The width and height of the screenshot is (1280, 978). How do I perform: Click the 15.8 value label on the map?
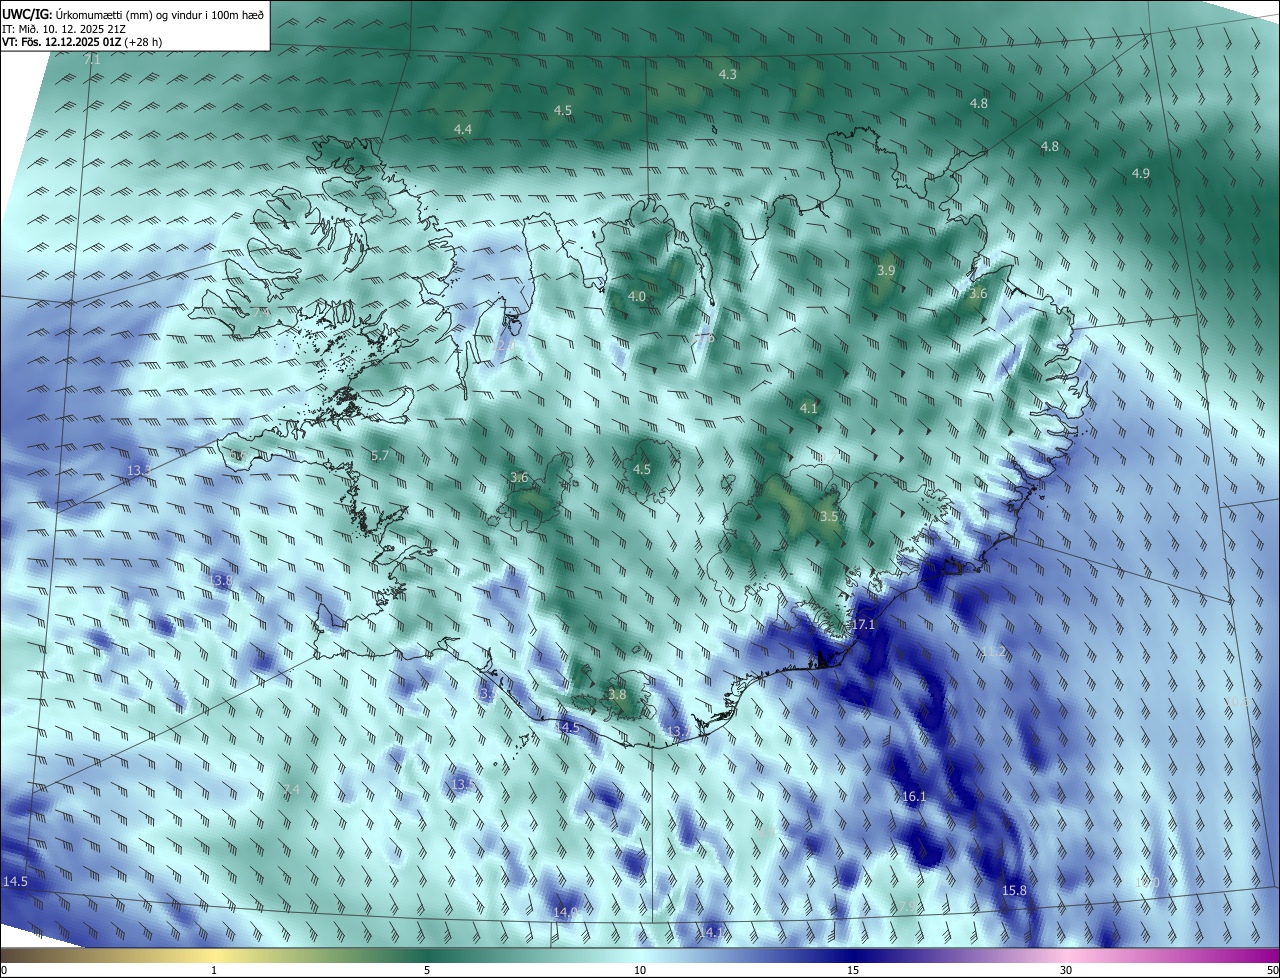pos(1014,891)
